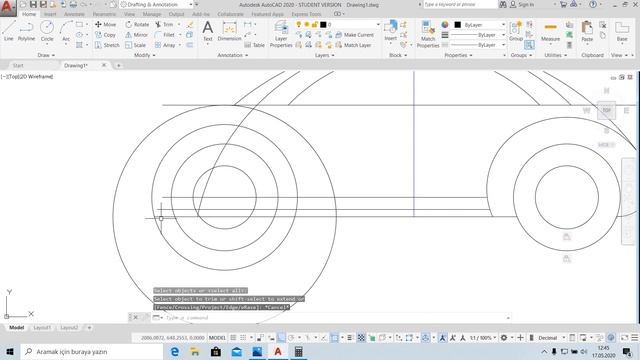Viewport: 640px width, 360px height.
Task: Click the Plot (print) icon in the quick access toolbar
Action: pos(73,4)
